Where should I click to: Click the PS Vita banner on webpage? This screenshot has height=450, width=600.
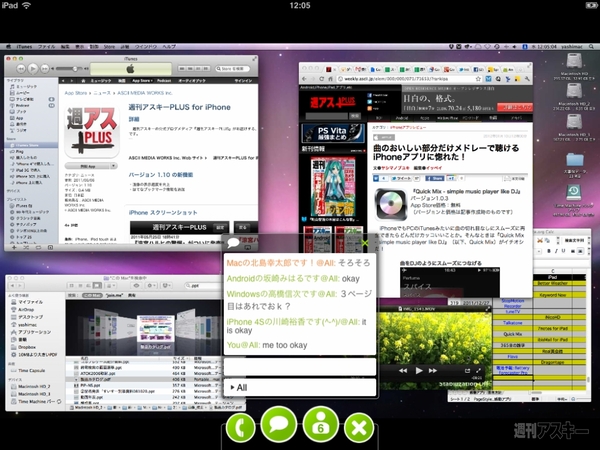click(x=333, y=134)
